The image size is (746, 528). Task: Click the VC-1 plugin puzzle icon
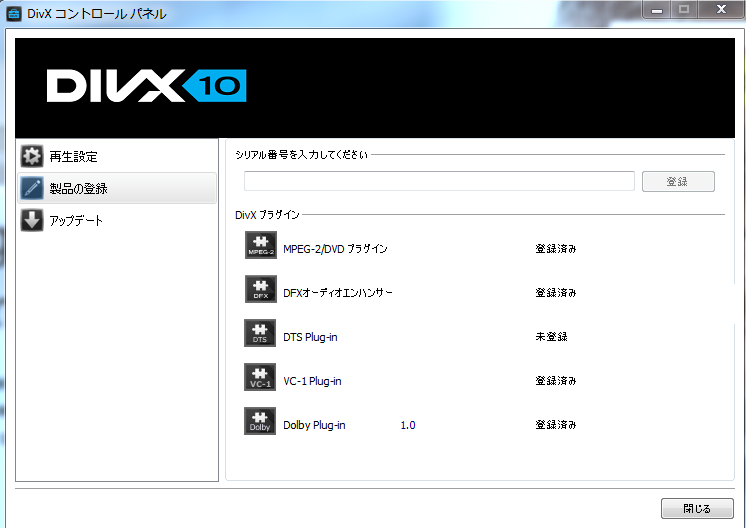click(260, 377)
